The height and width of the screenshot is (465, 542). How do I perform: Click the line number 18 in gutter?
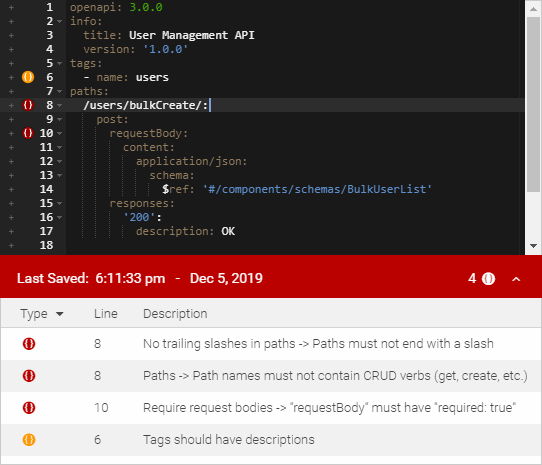46,245
